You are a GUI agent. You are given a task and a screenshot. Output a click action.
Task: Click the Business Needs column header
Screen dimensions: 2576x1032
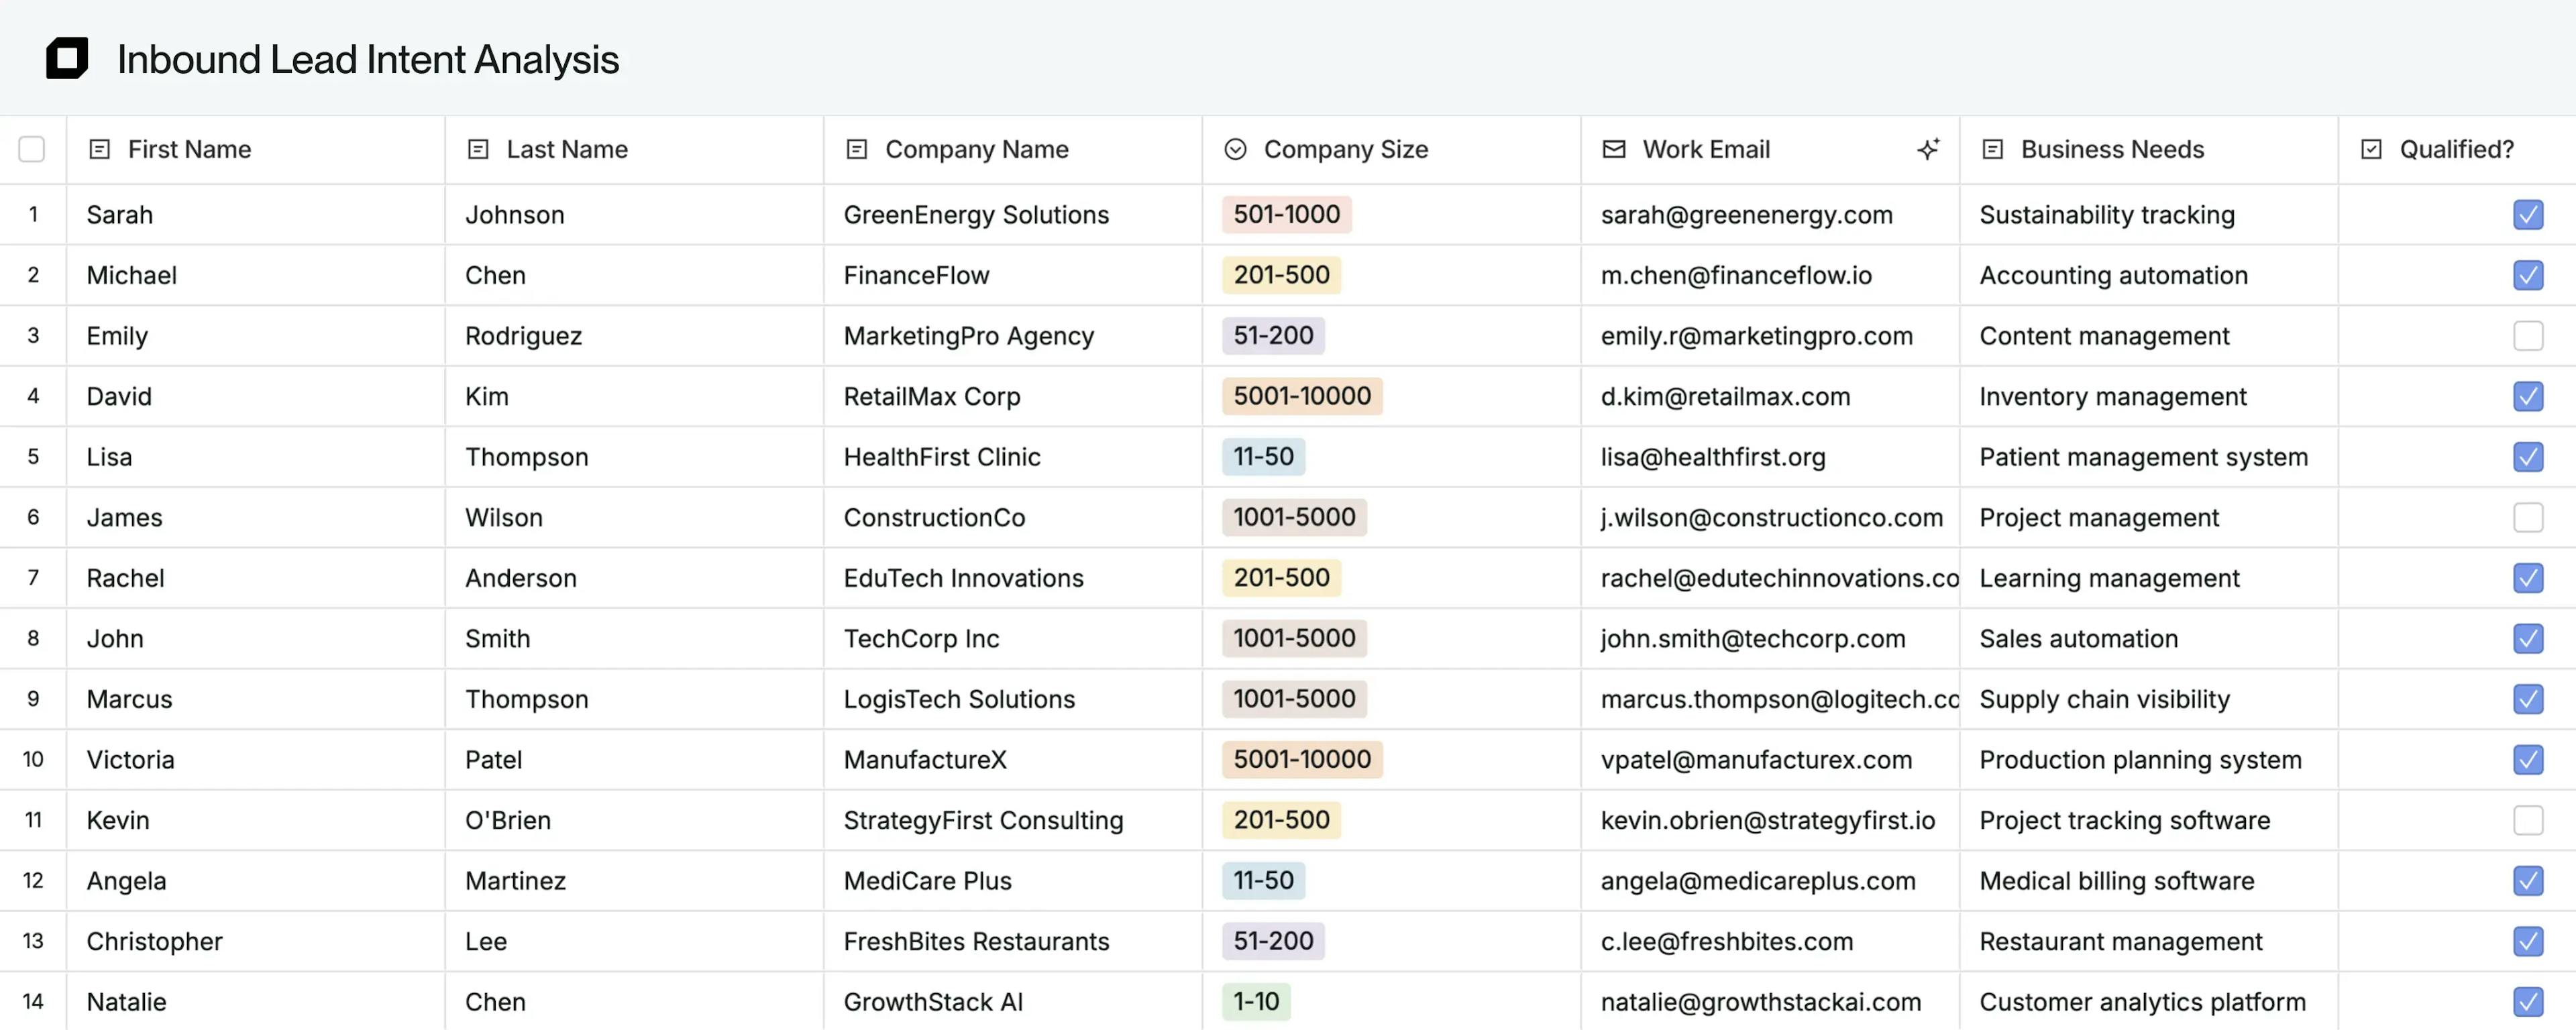click(2112, 149)
